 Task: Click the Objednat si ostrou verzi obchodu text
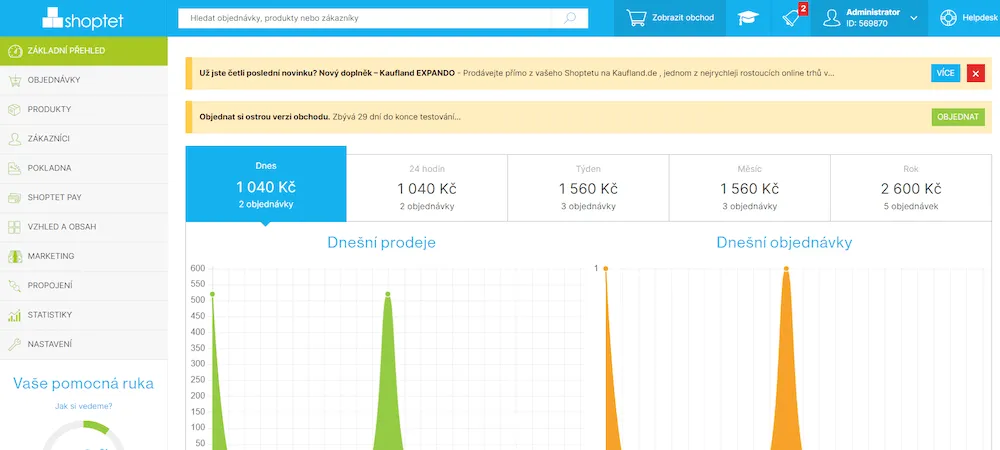(265, 117)
